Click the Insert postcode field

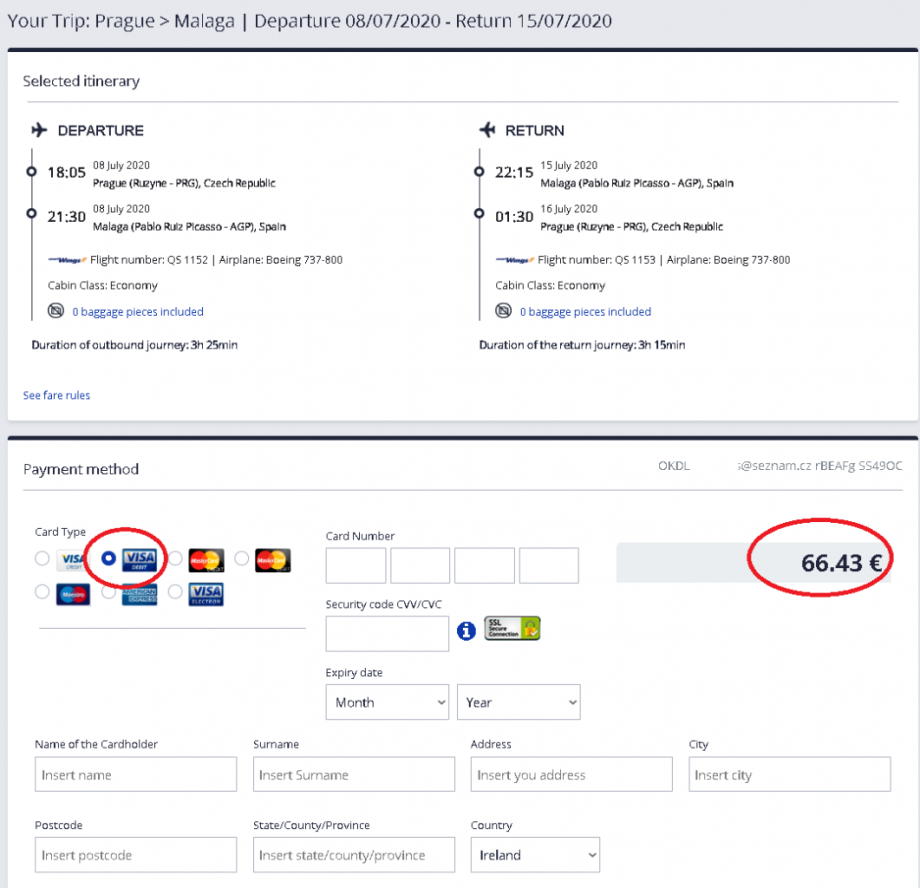pos(135,855)
